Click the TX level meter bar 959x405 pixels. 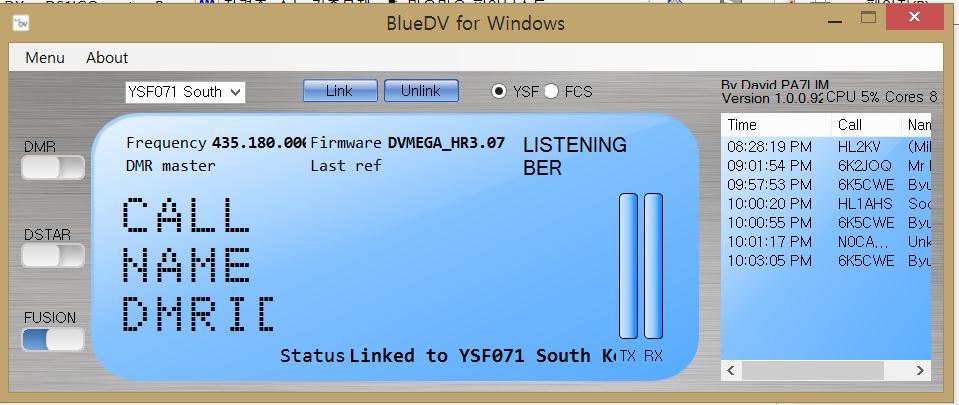628,266
